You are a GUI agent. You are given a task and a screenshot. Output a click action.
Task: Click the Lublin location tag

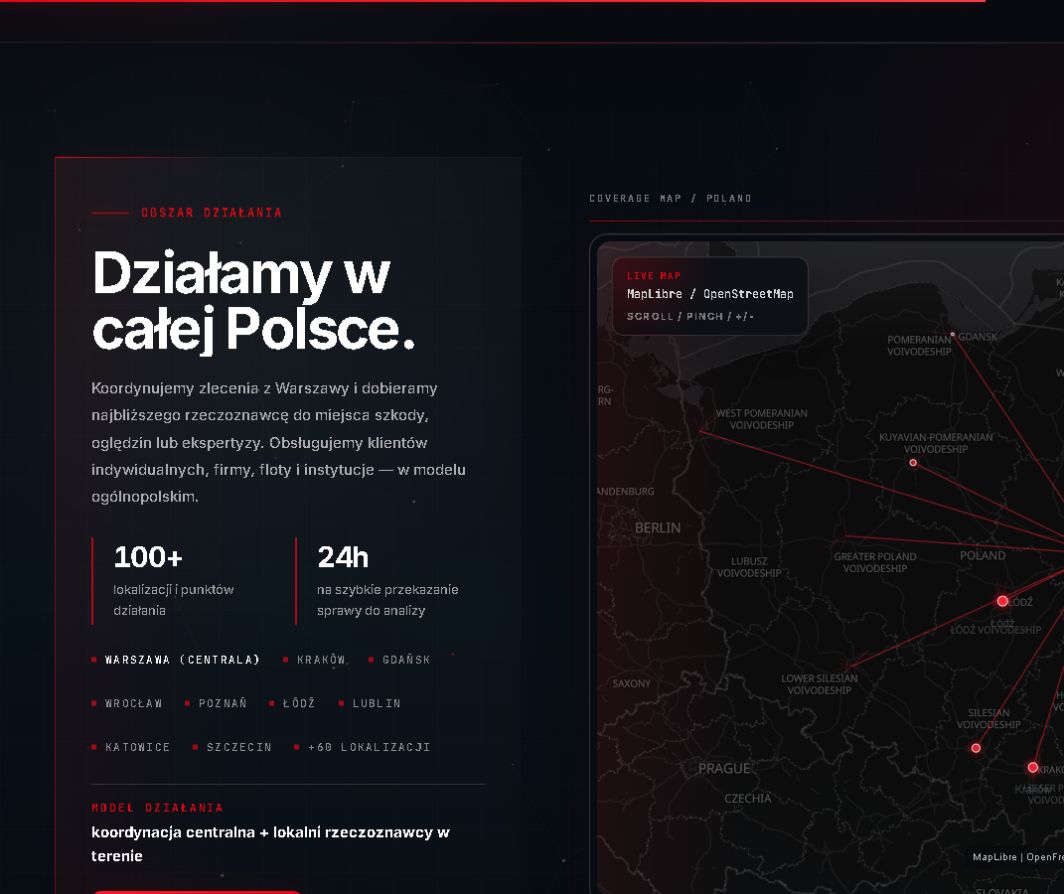[370, 703]
